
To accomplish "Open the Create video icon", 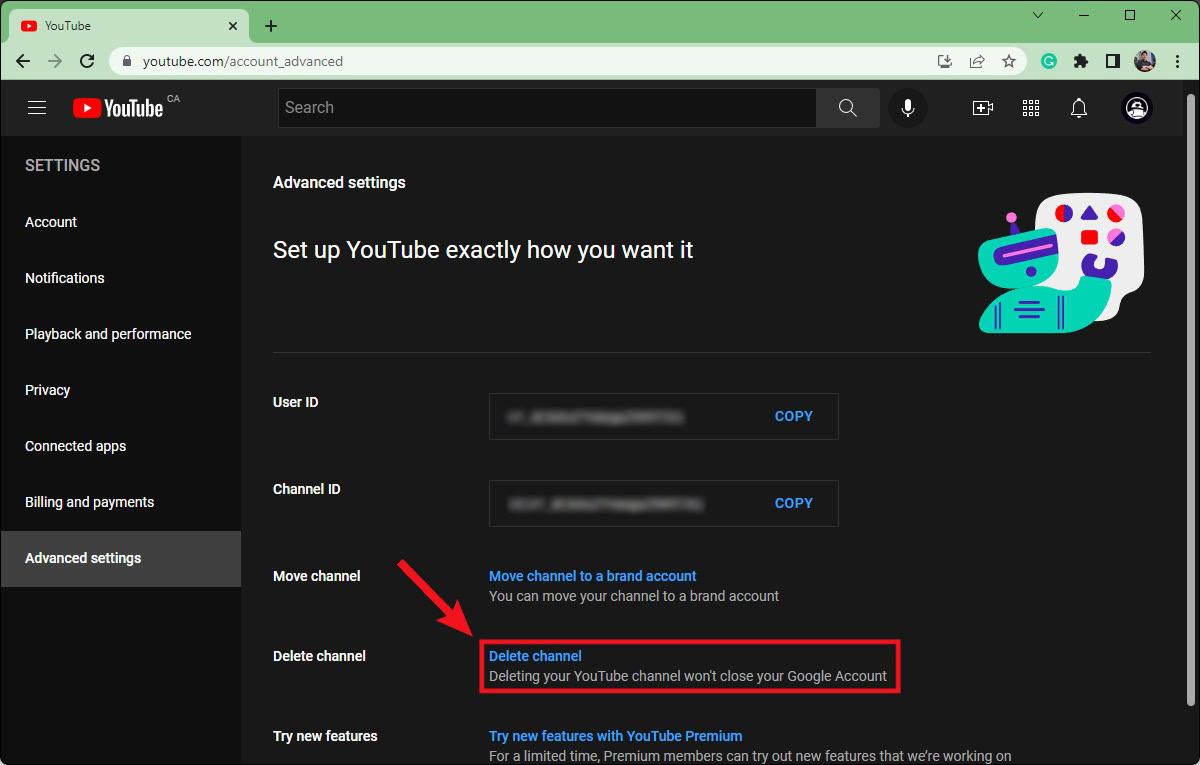I will [x=983, y=108].
